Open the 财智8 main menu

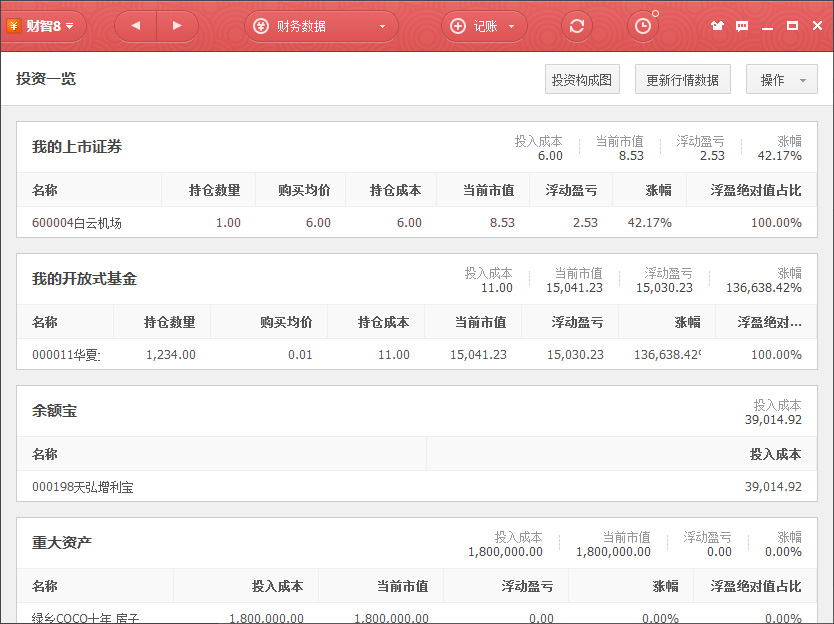[44, 26]
